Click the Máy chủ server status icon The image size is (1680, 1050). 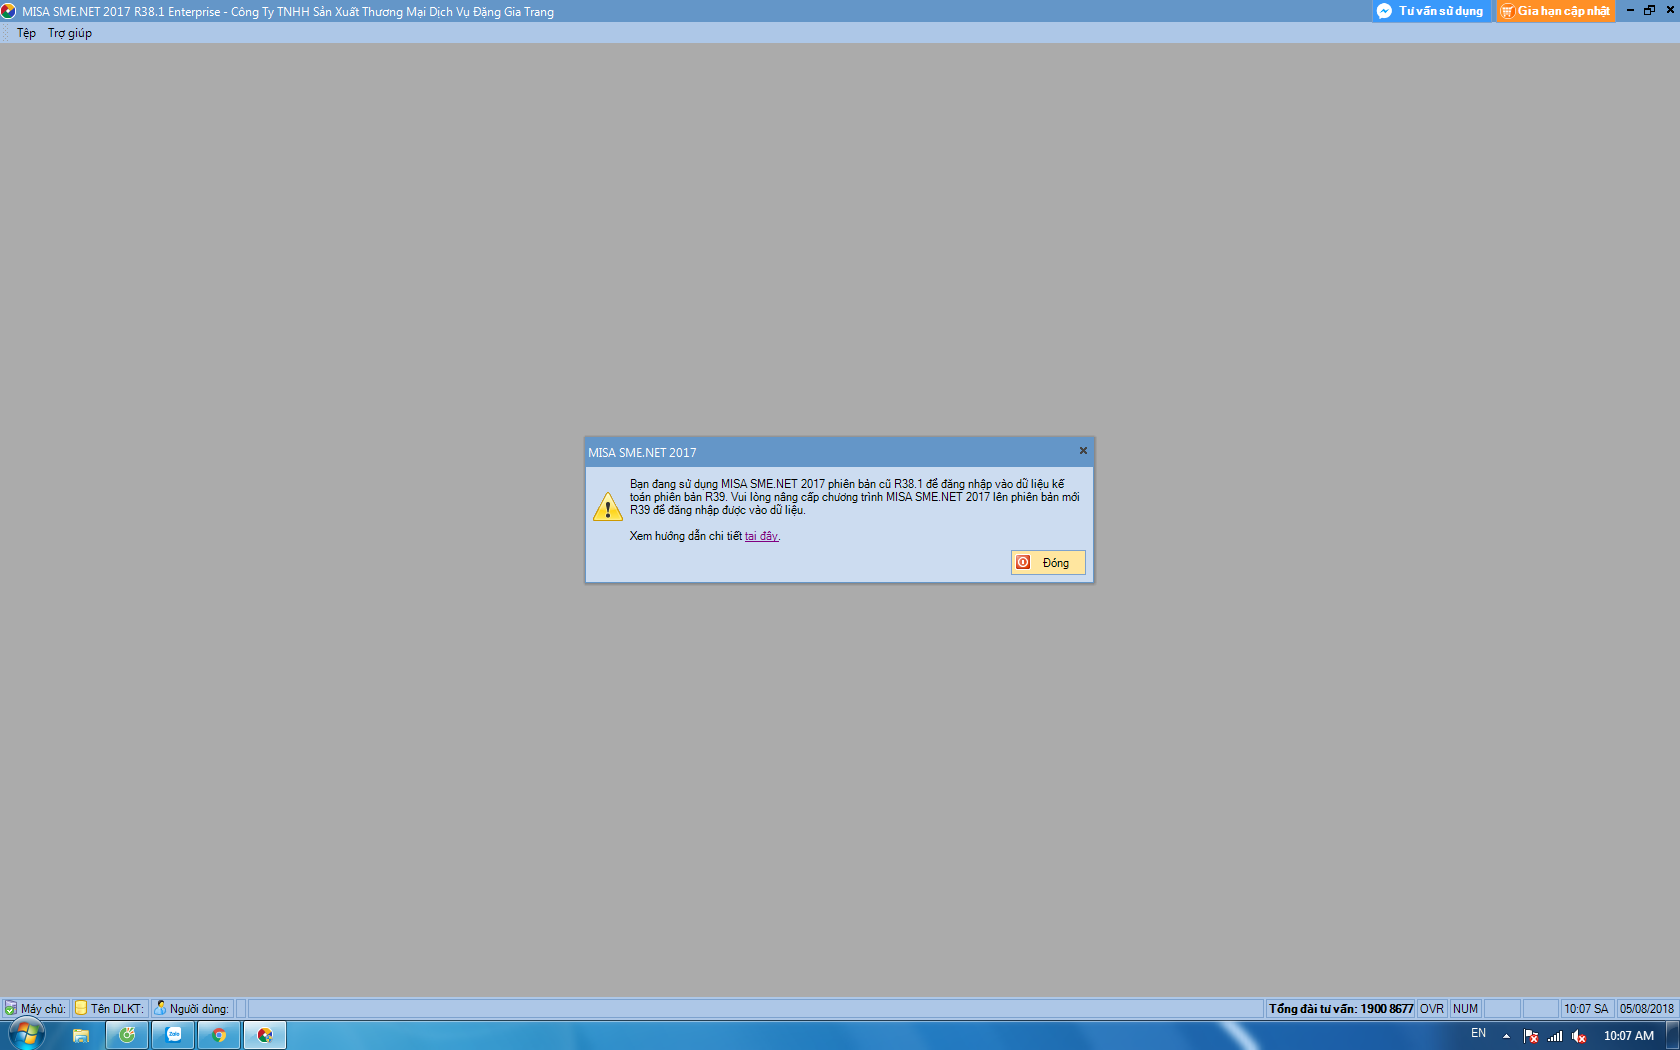[x=11, y=1009]
